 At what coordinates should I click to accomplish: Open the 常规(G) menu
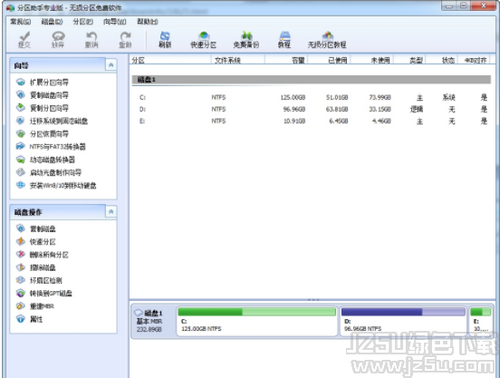[20, 22]
